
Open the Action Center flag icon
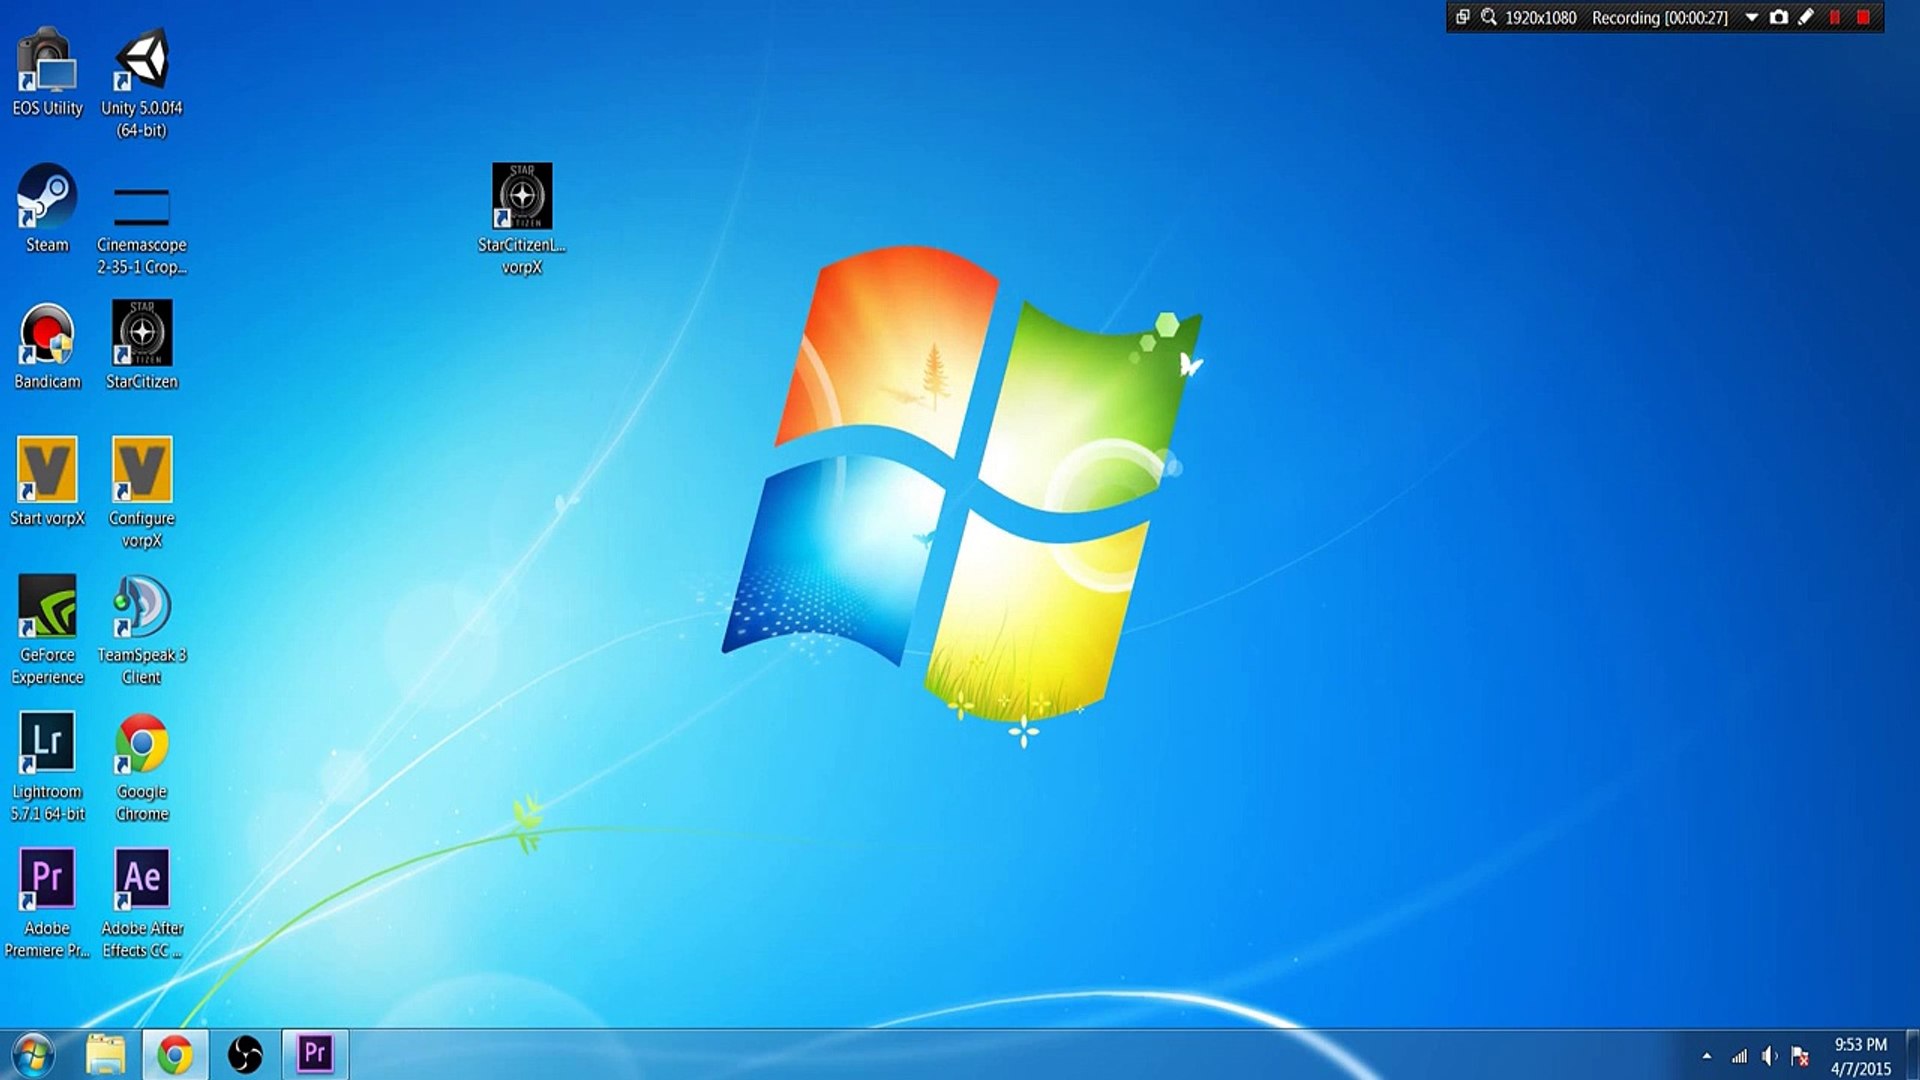point(1800,1056)
